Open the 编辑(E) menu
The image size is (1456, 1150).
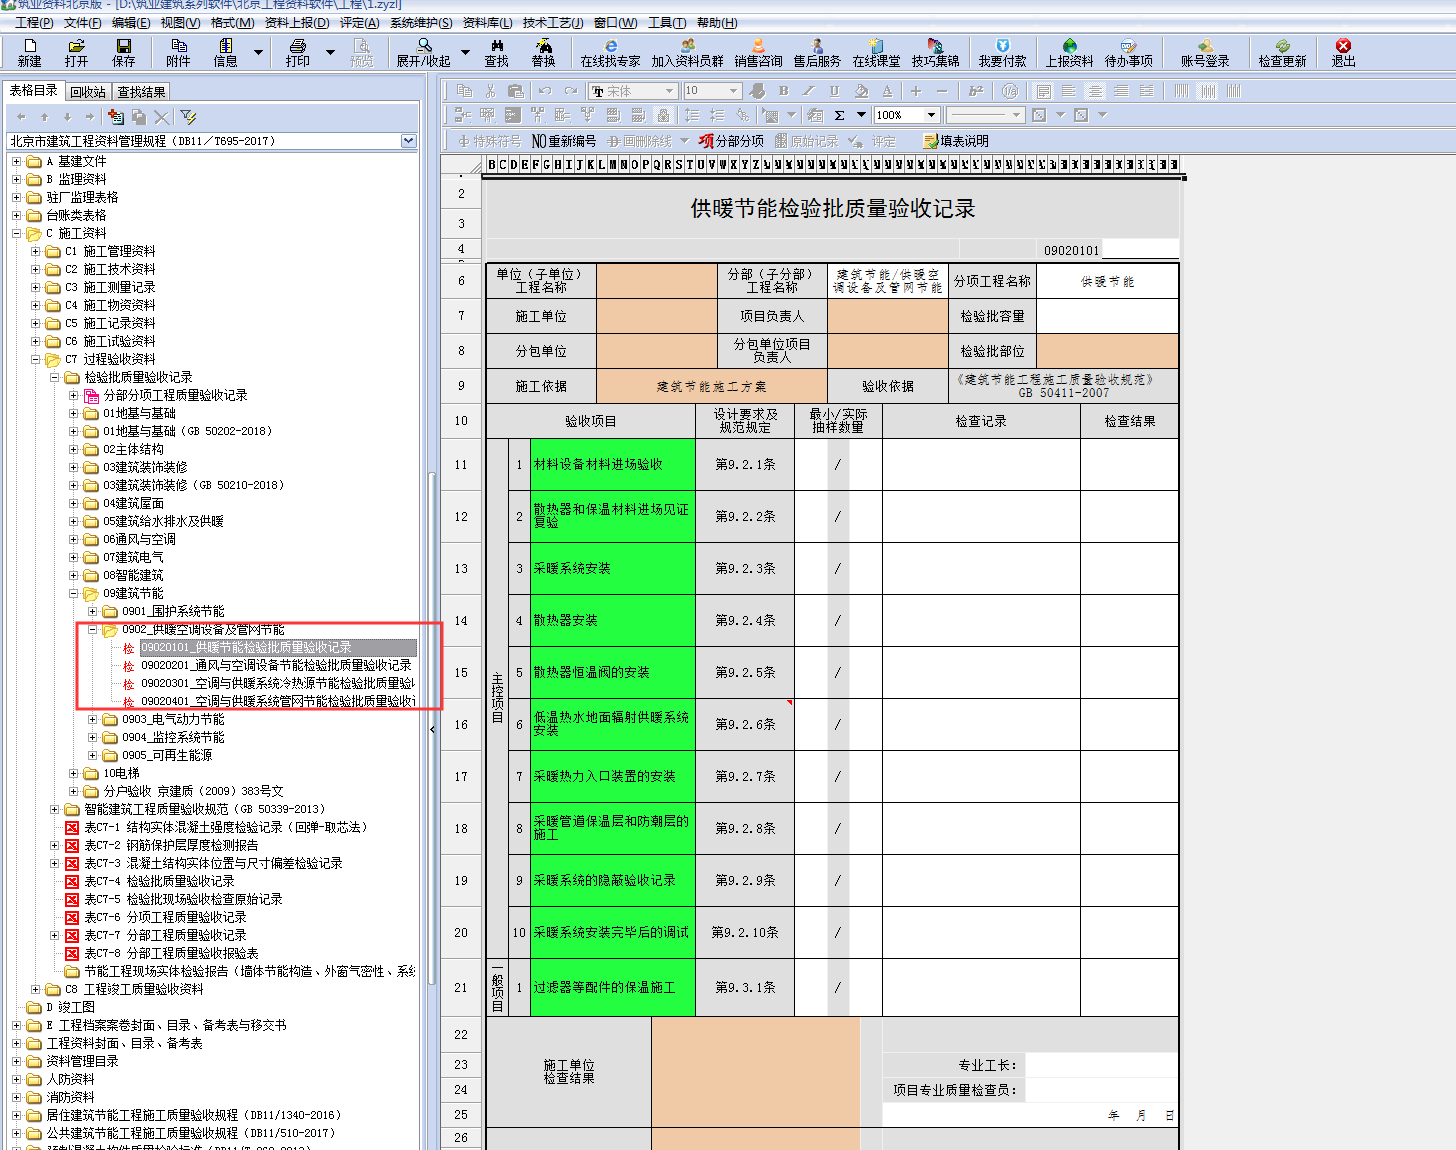[131, 22]
